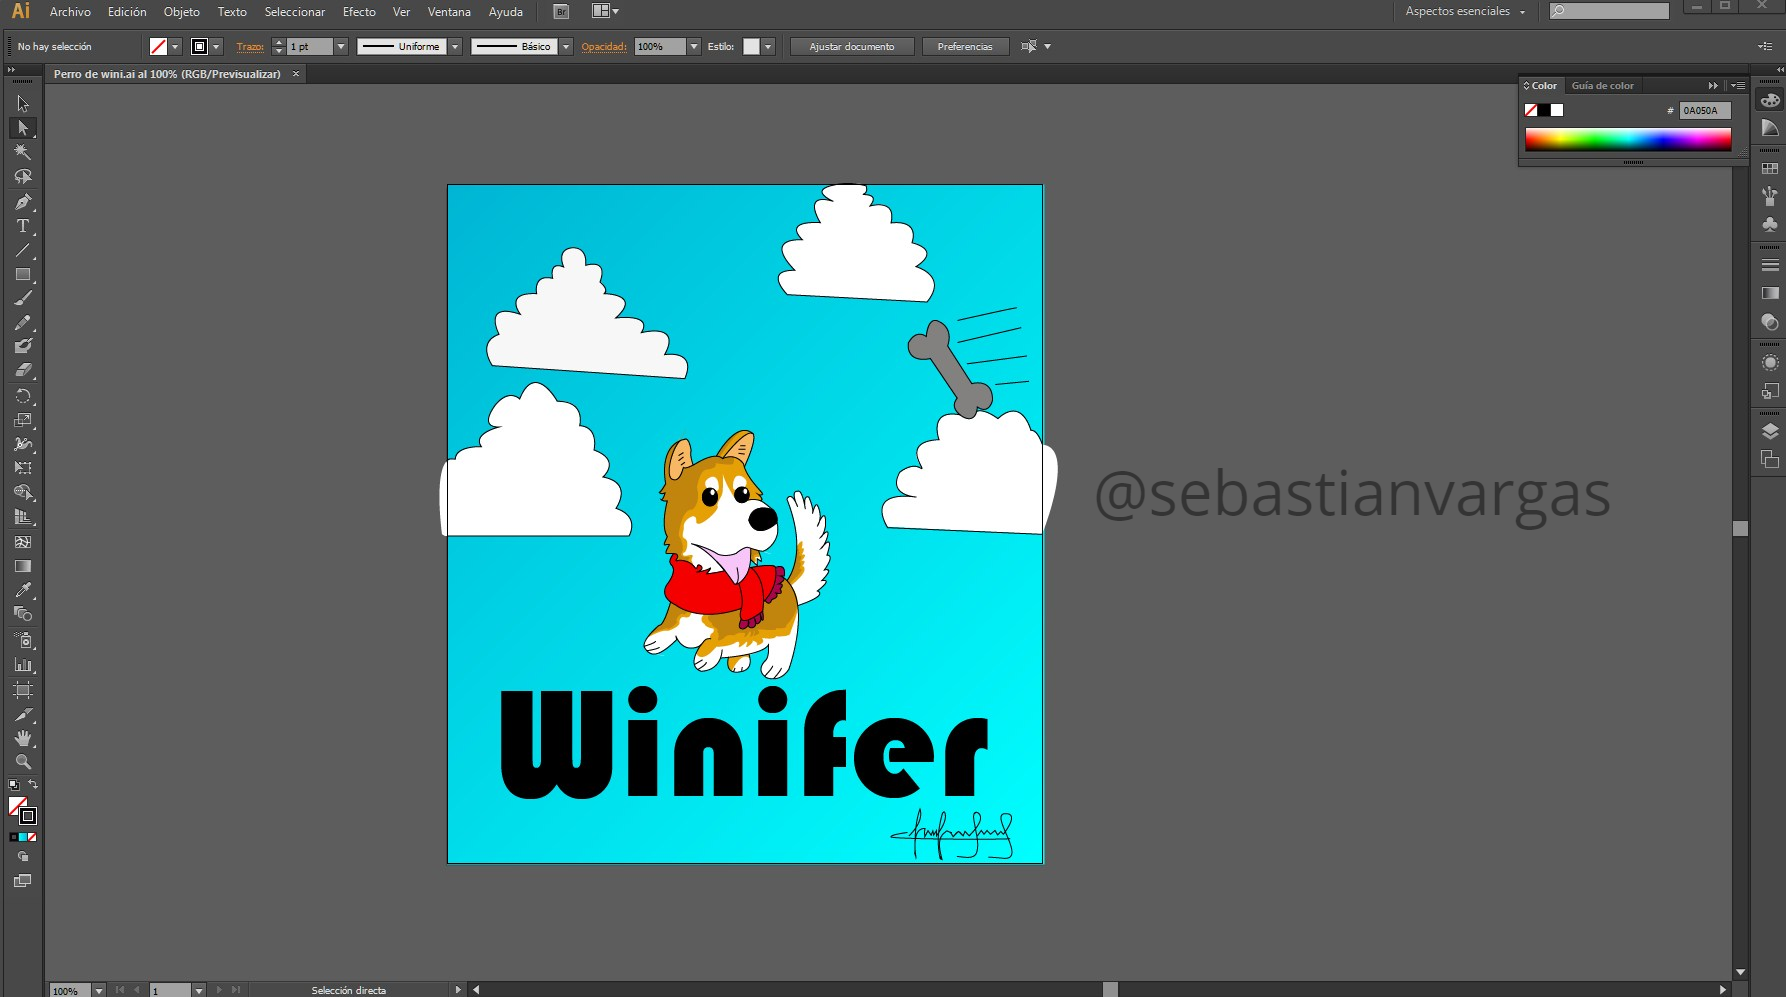Click the hex color value field
This screenshot has height=997, width=1786.
point(1705,111)
